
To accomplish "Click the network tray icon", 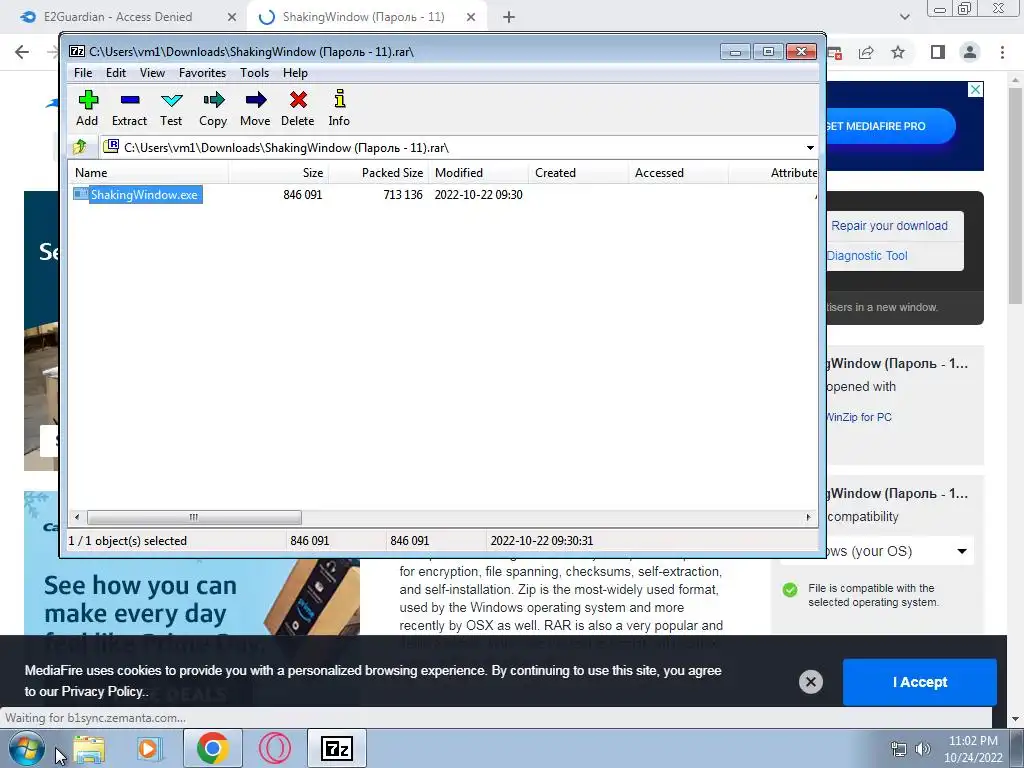I will tap(899, 749).
